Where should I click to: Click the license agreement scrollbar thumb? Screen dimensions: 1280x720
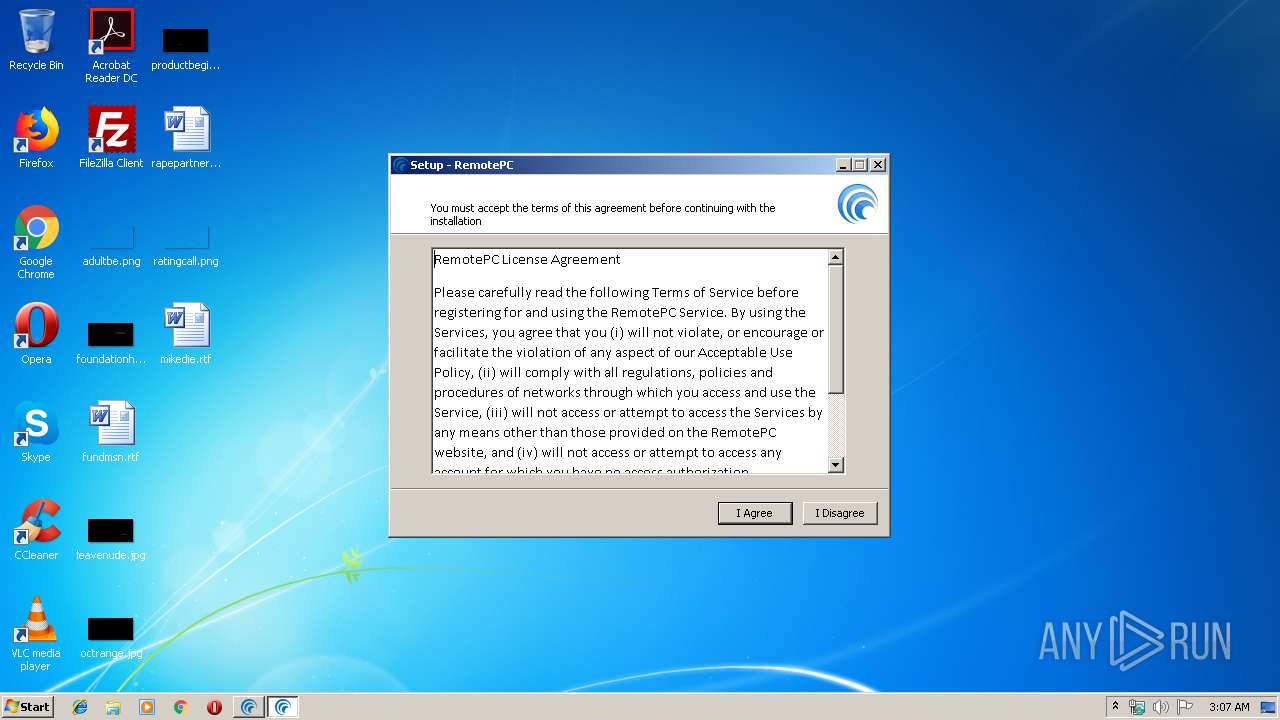pos(836,330)
